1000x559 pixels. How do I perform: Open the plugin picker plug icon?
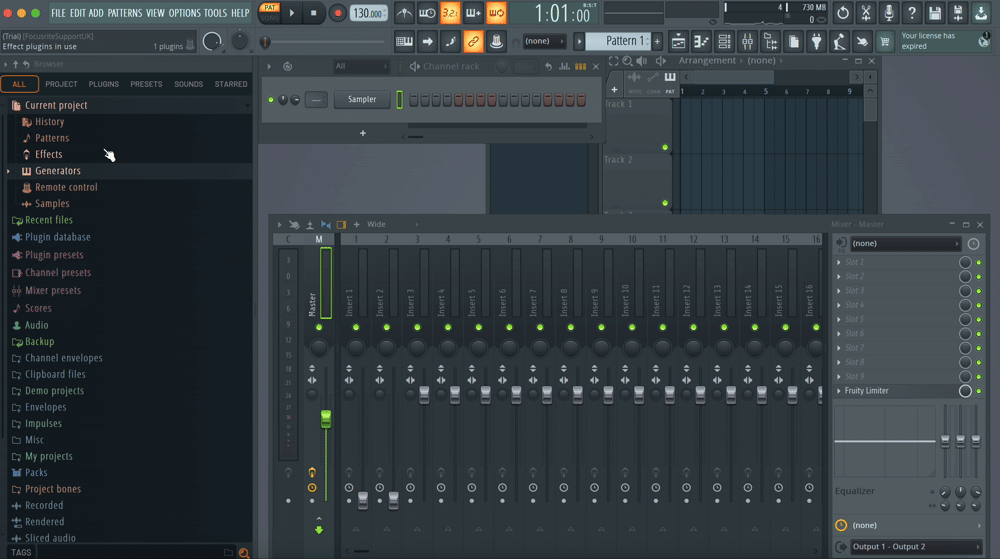coord(816,42)
